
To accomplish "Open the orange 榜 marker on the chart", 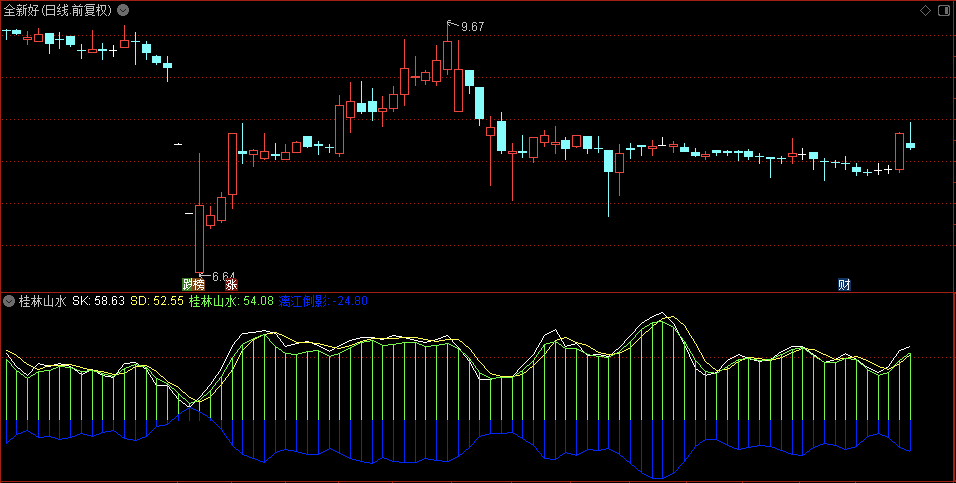I will click(x=199, y=284).
